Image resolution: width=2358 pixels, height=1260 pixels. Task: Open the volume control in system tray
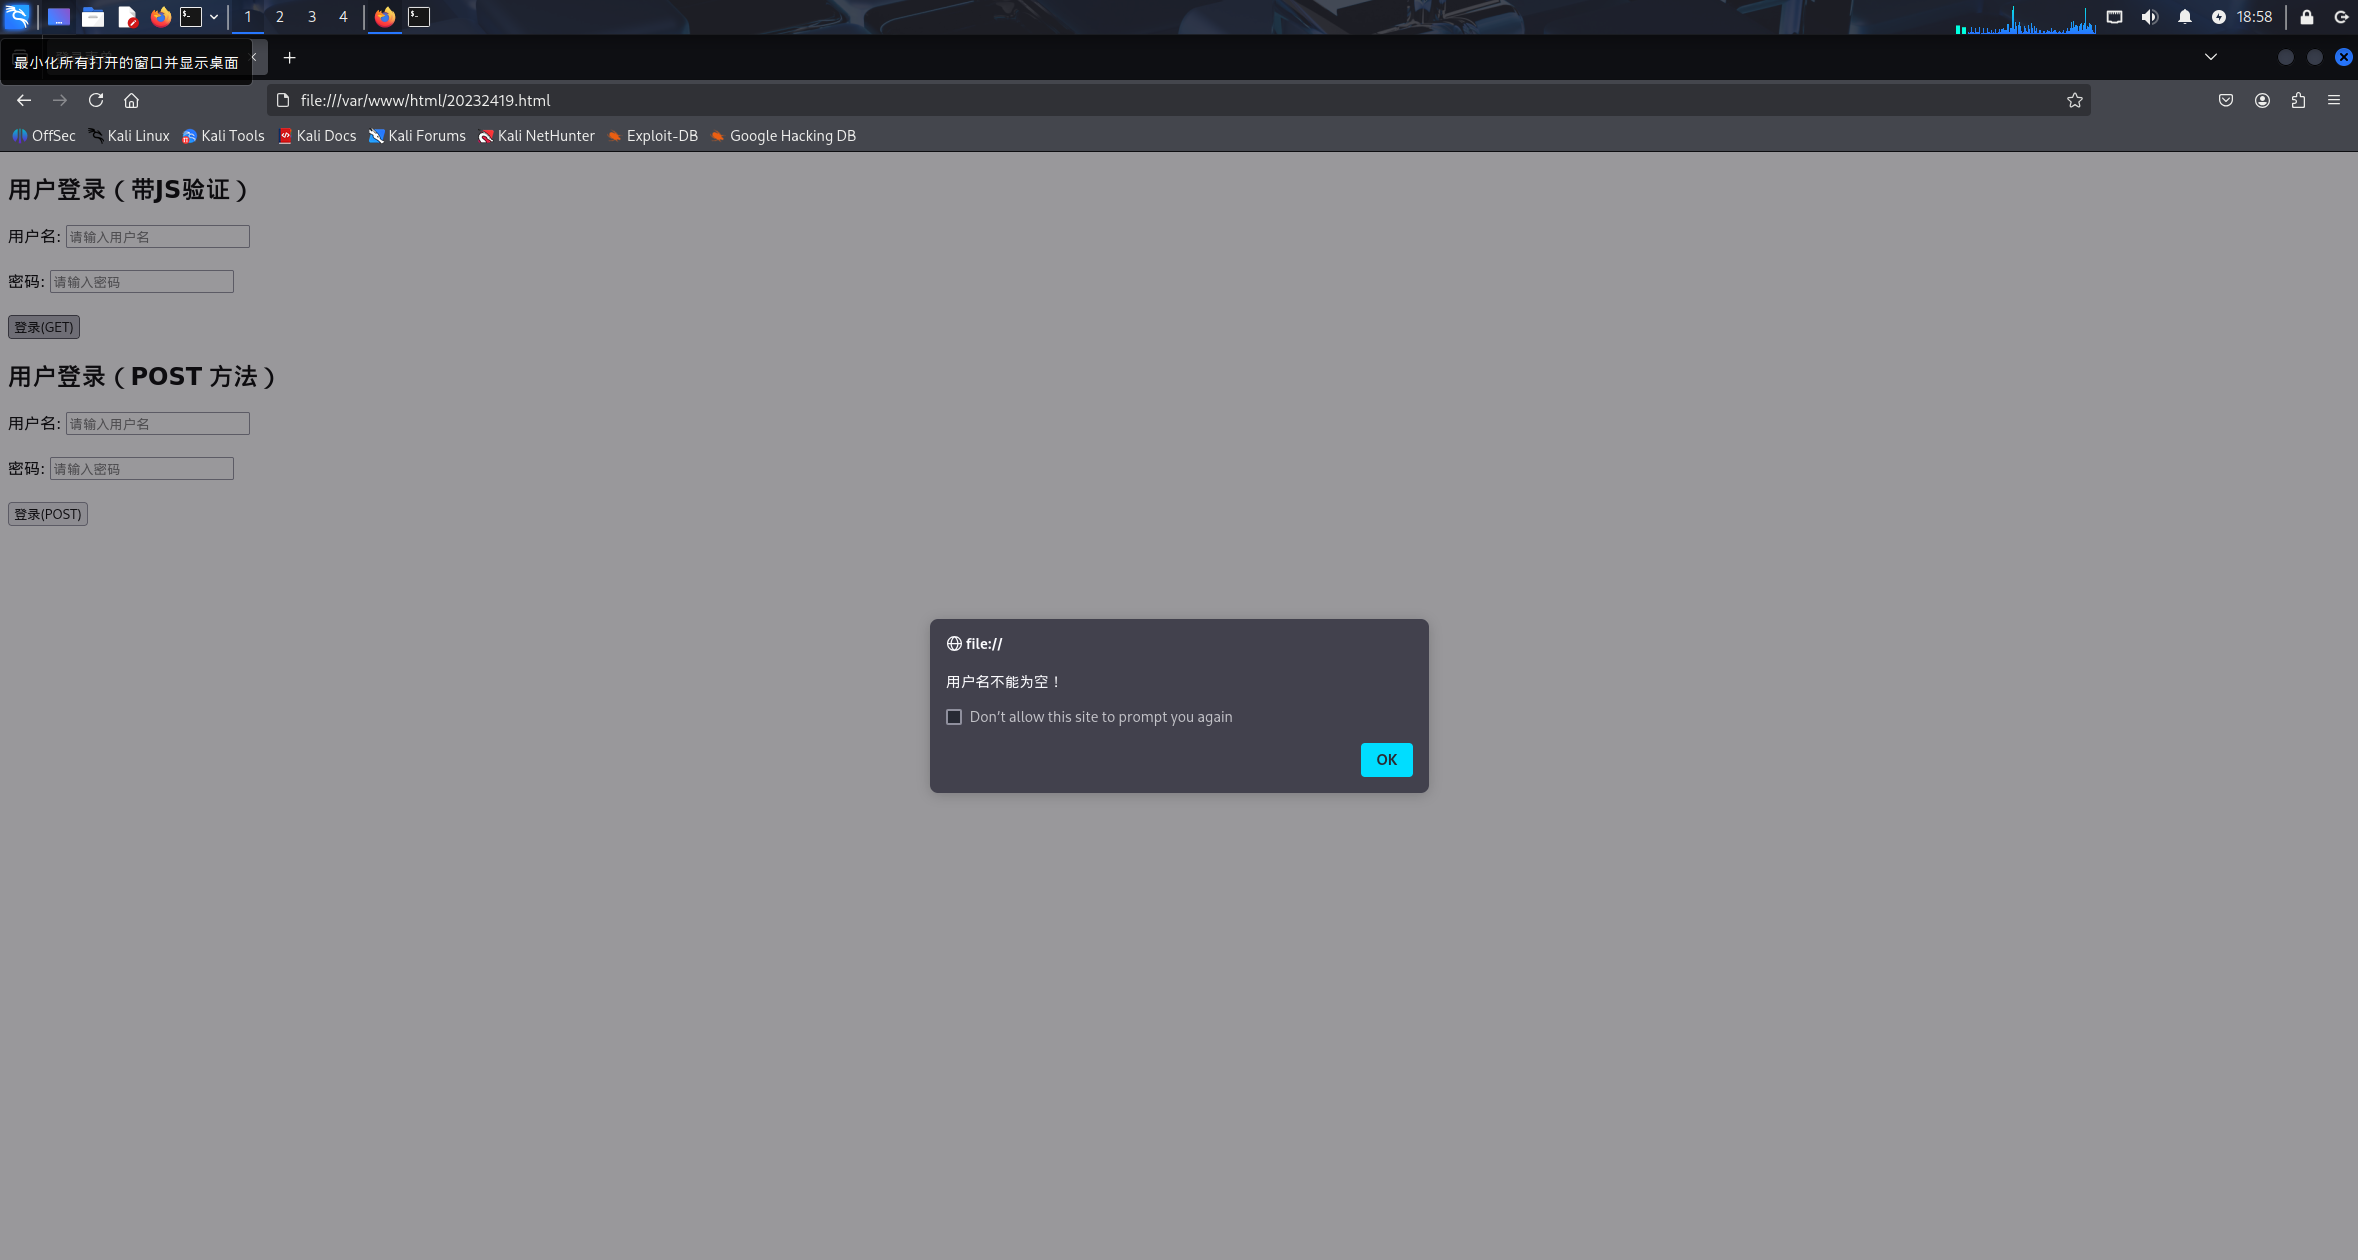2149,17
